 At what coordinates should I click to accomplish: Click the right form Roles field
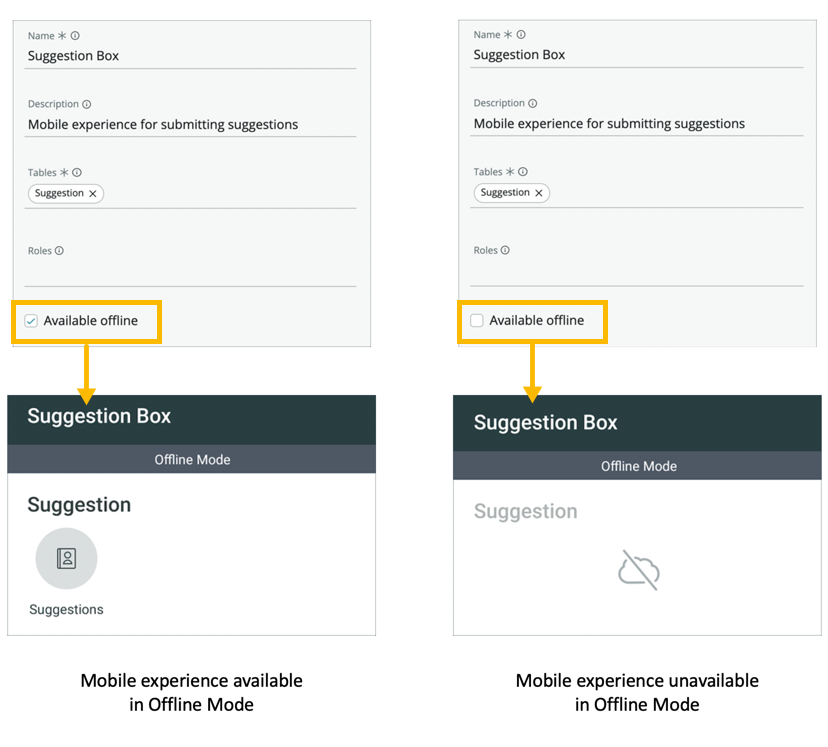click(x=637, y=273)
